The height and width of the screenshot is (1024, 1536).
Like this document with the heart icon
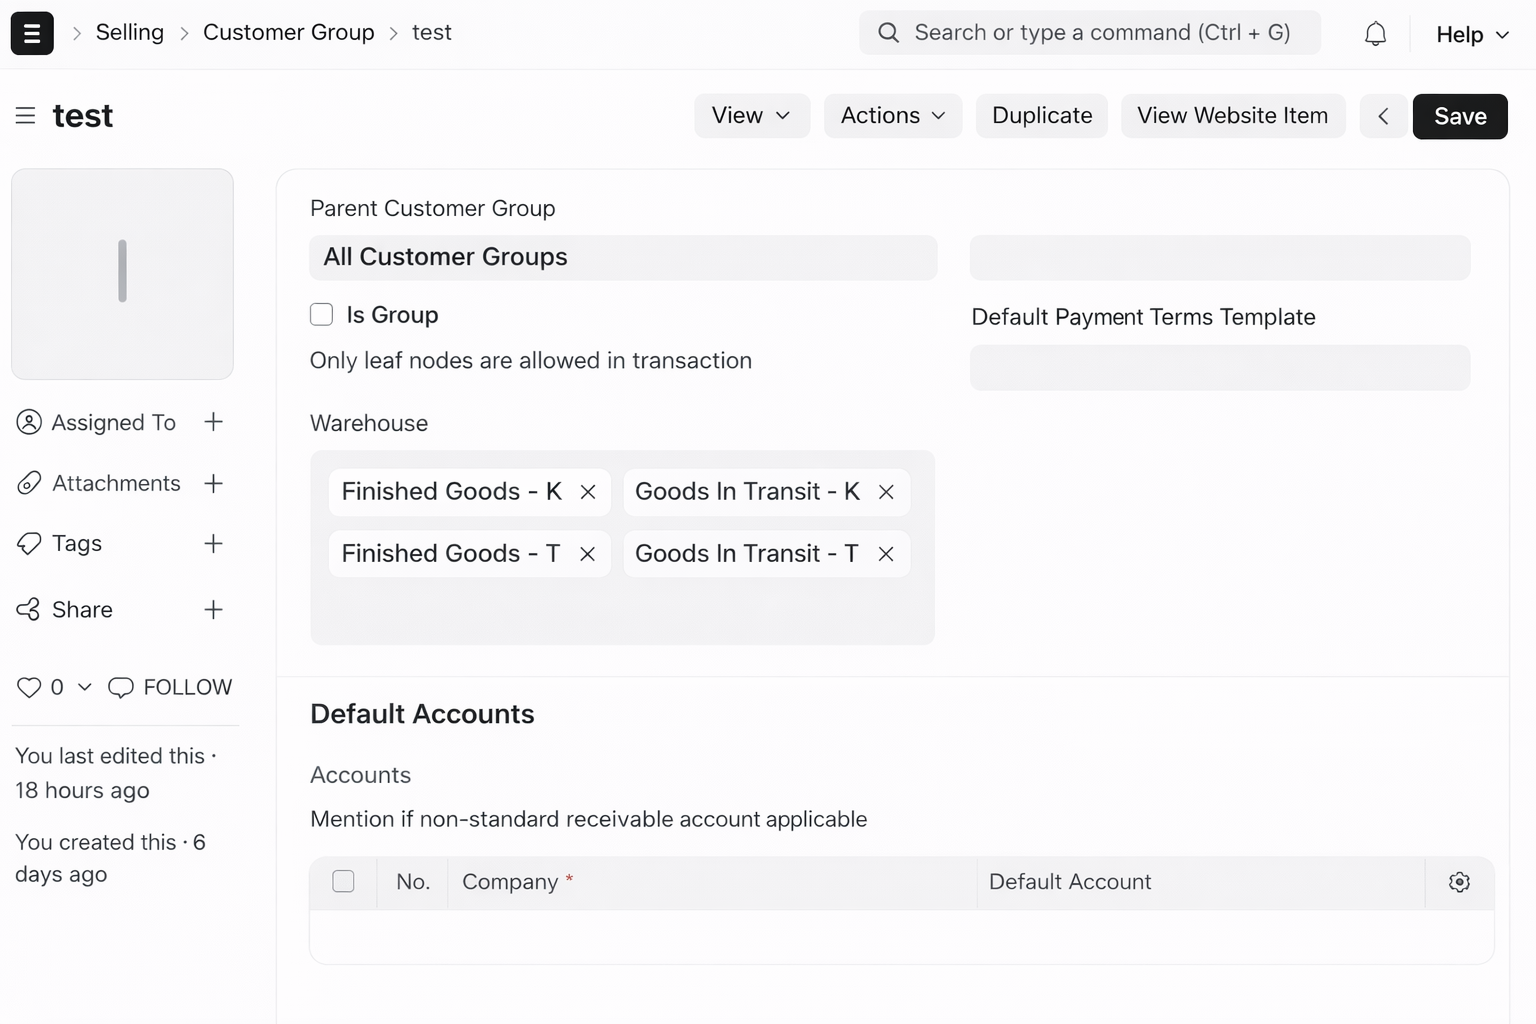(x=29, y=687)
